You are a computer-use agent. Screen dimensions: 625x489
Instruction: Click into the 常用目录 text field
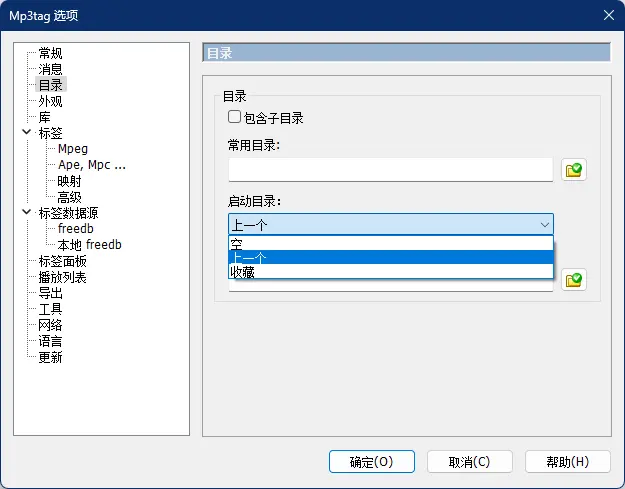coord(390,170)
